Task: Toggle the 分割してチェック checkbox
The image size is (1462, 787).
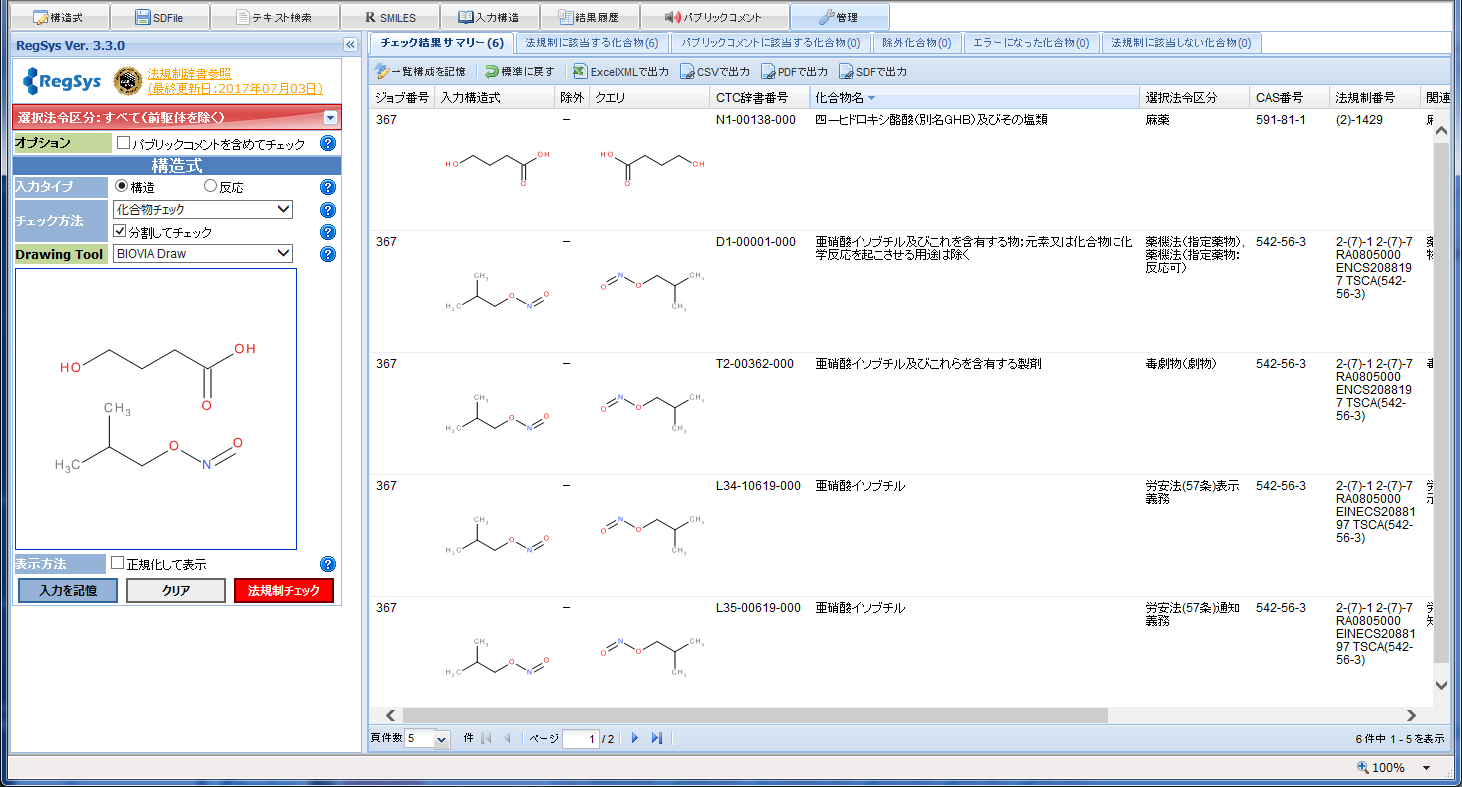Action: tap(120, 231)
